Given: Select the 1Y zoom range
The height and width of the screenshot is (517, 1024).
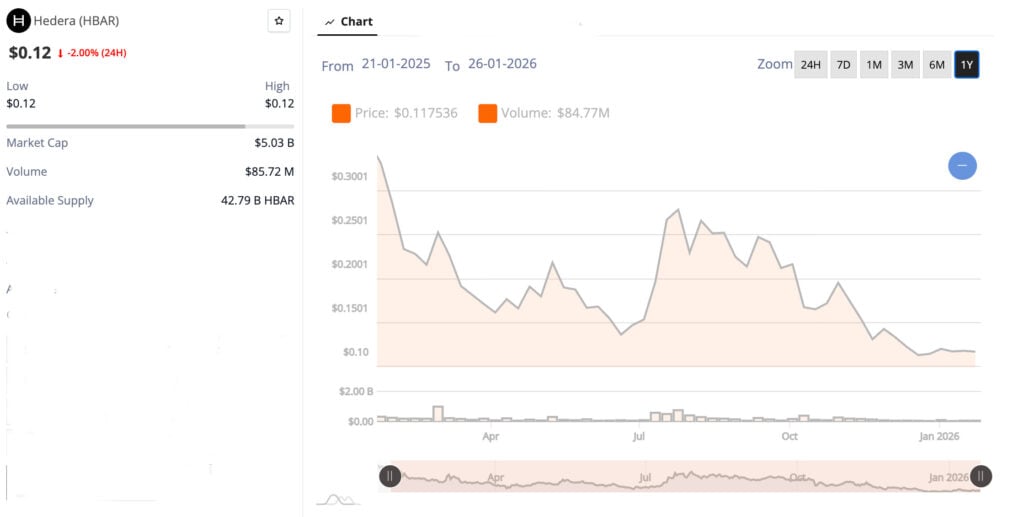Looking at the screenshot, I should click(966, 65).
